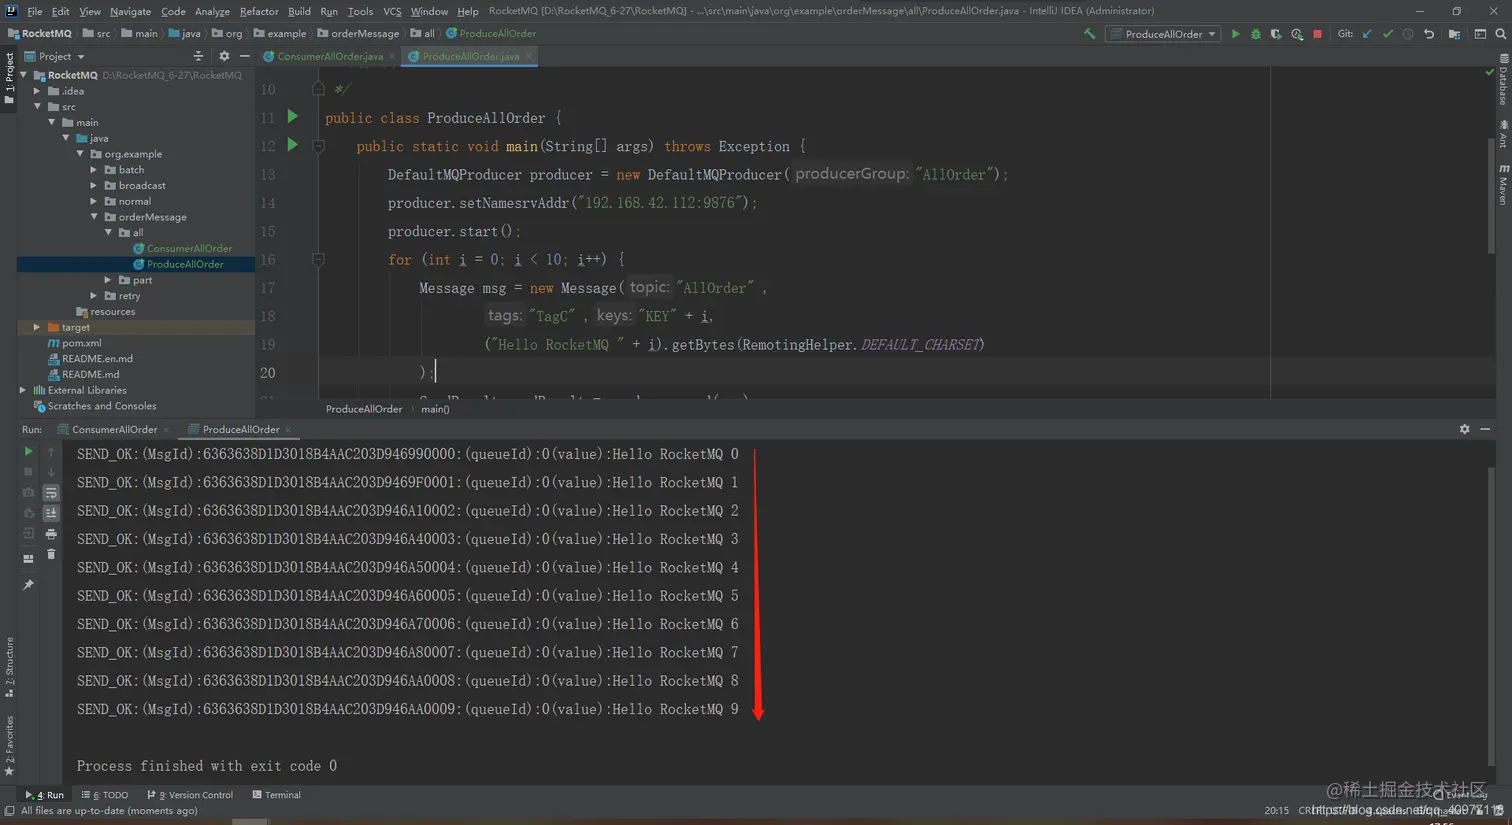
Task: Debug ProduceAllOrder with the bug icon
Action: (1256, 34)
